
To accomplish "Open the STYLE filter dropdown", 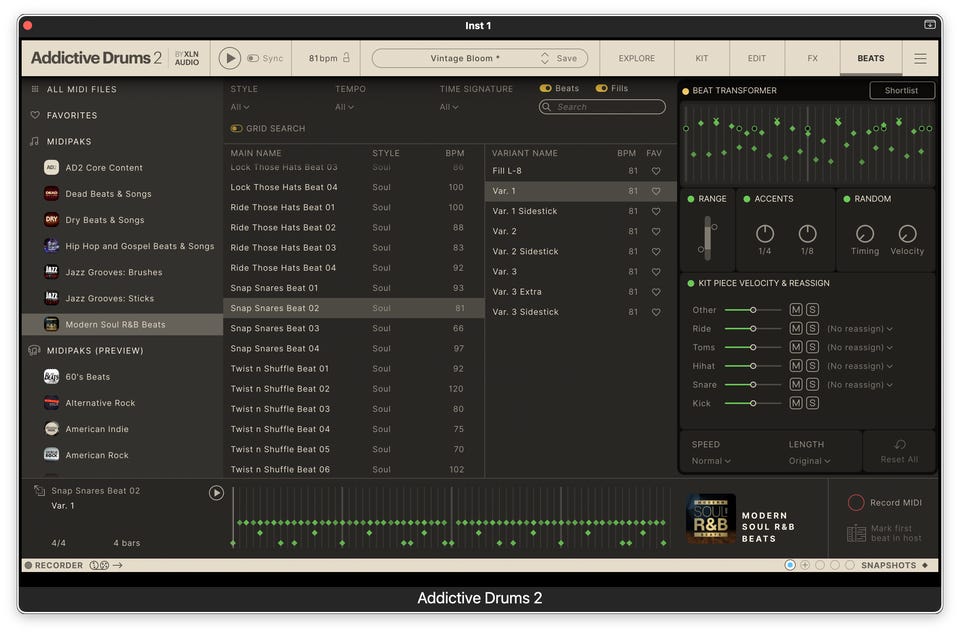I will coord(239,107).
